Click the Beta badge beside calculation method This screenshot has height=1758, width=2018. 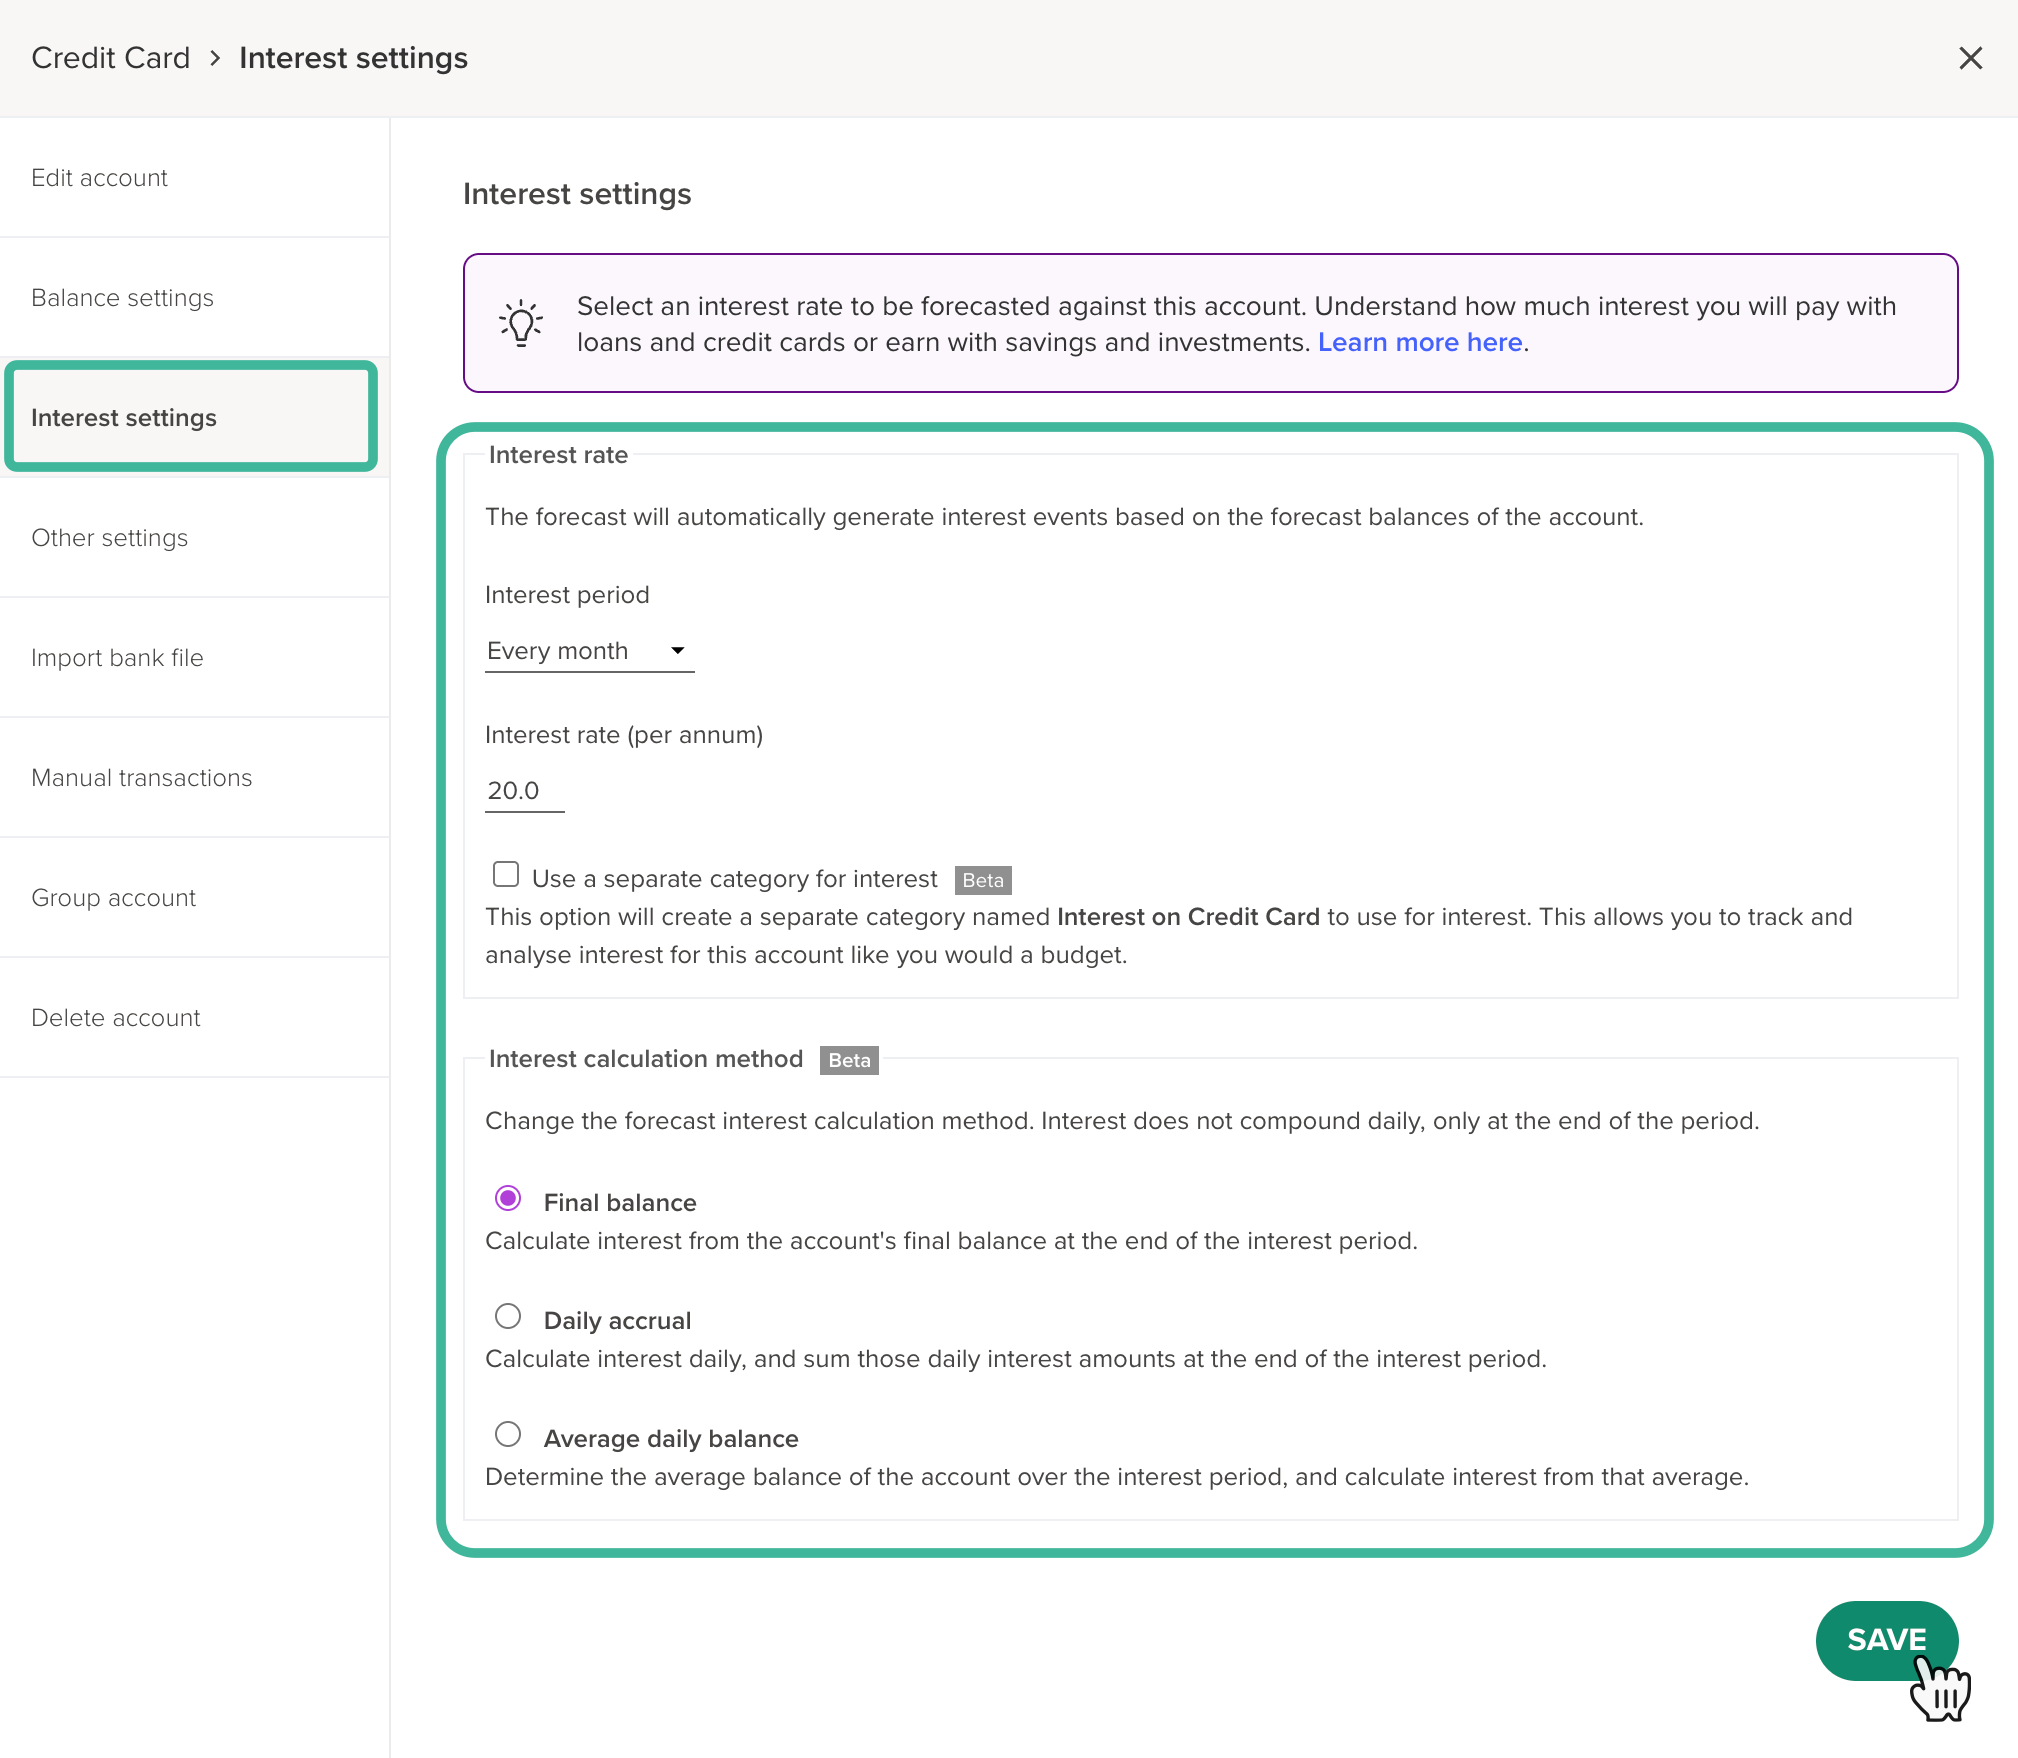849,1060
